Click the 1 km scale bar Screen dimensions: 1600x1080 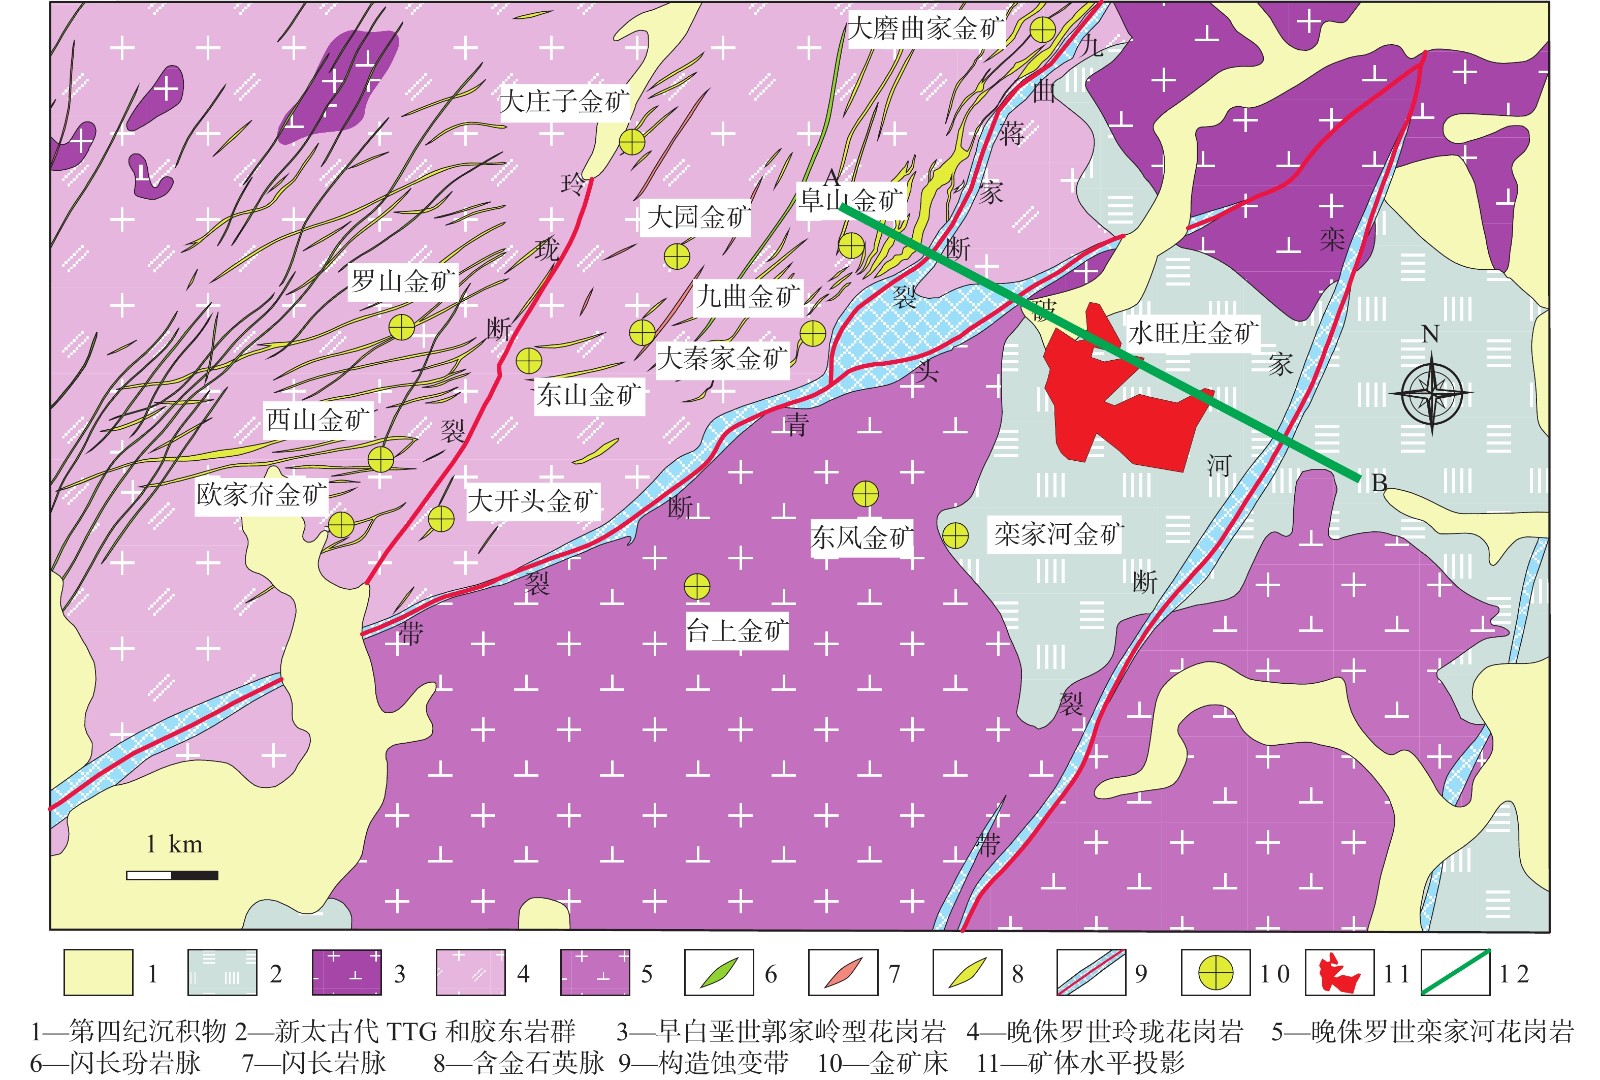coord(172,875)
